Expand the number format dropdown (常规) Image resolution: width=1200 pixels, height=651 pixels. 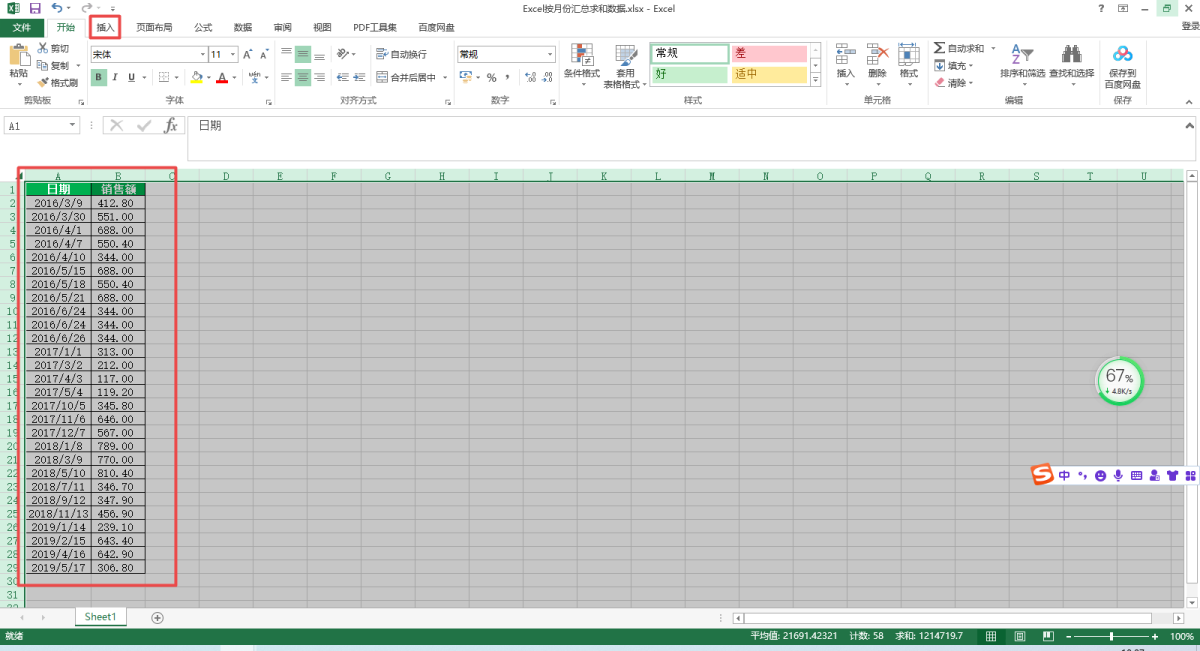(550, 54)
